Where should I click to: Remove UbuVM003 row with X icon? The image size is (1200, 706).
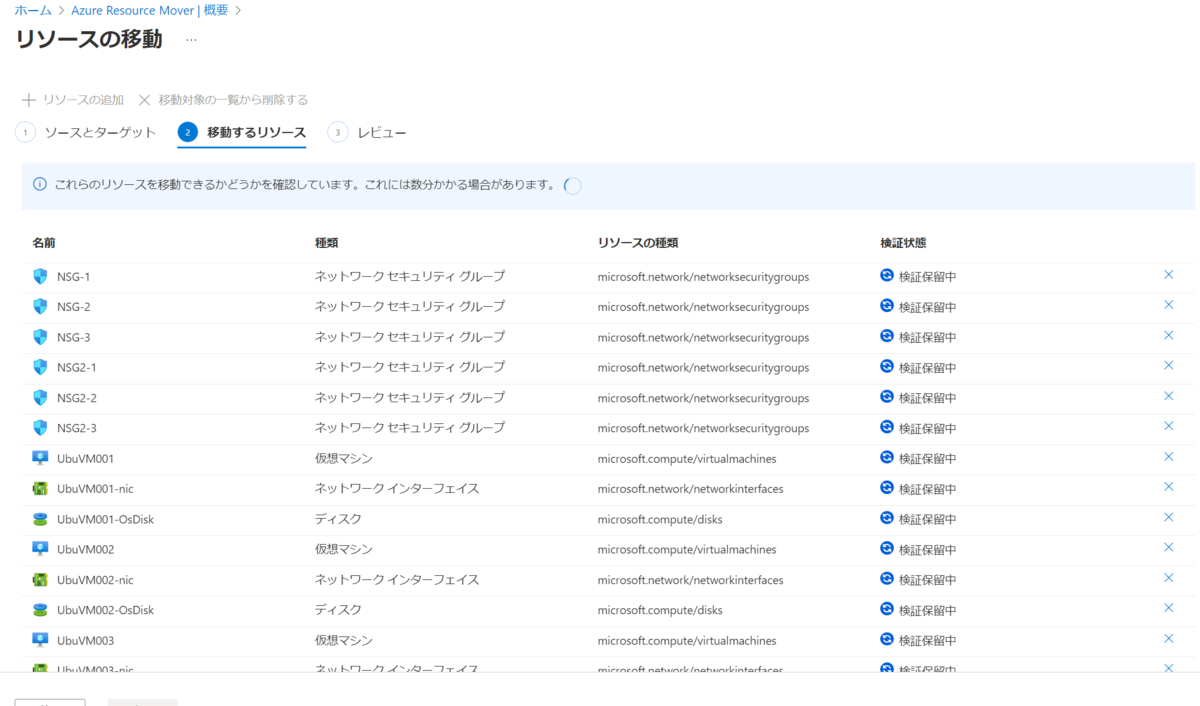click(1168, 639)
